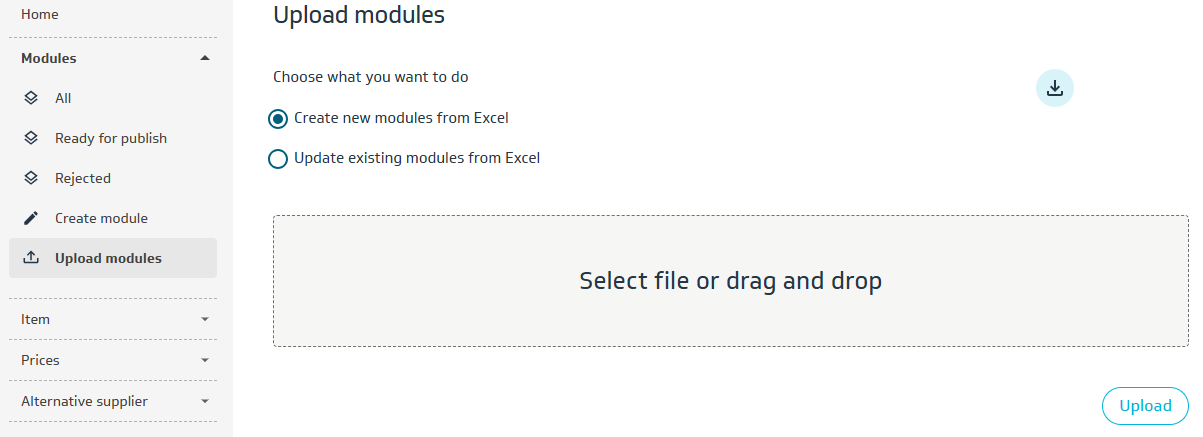The image size is (1203, 437).
Task: Expand the Item section
Action: pos(205,319)
